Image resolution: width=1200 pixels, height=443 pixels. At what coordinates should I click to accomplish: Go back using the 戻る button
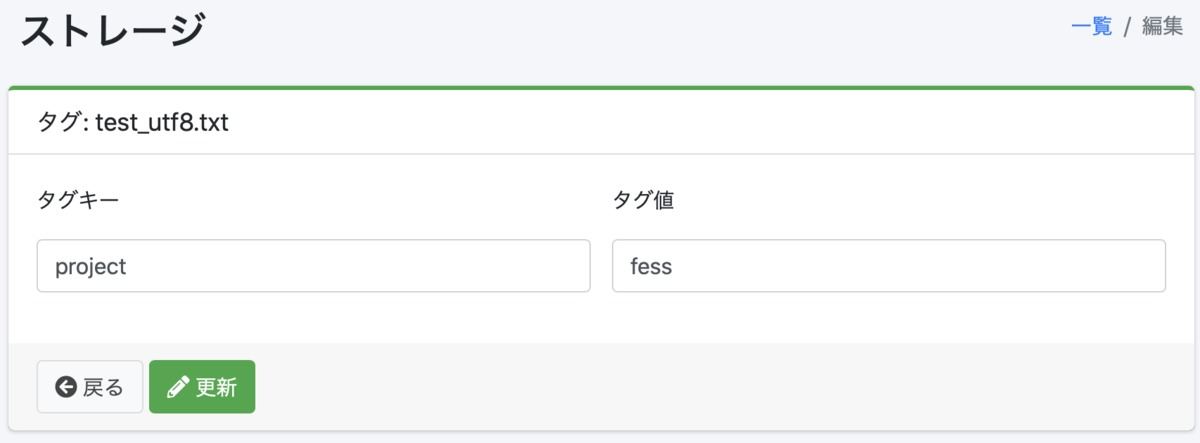point(90,387)
